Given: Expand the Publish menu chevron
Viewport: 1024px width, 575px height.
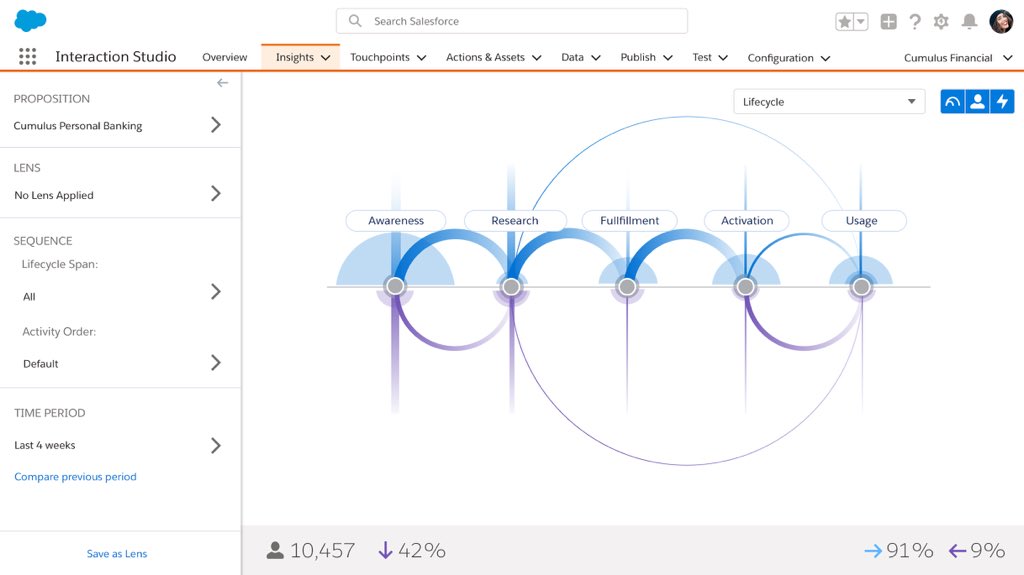Looking at the screenshot, I should (668, 58).
